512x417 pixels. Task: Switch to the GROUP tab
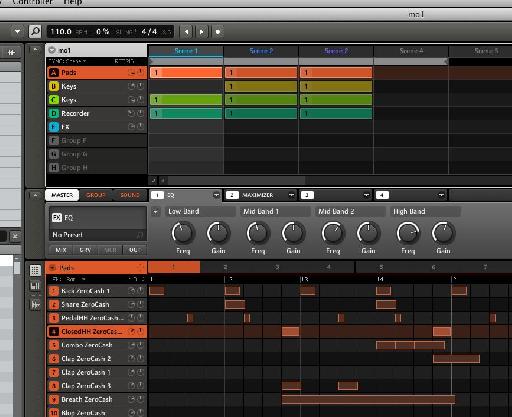point(96,195)
